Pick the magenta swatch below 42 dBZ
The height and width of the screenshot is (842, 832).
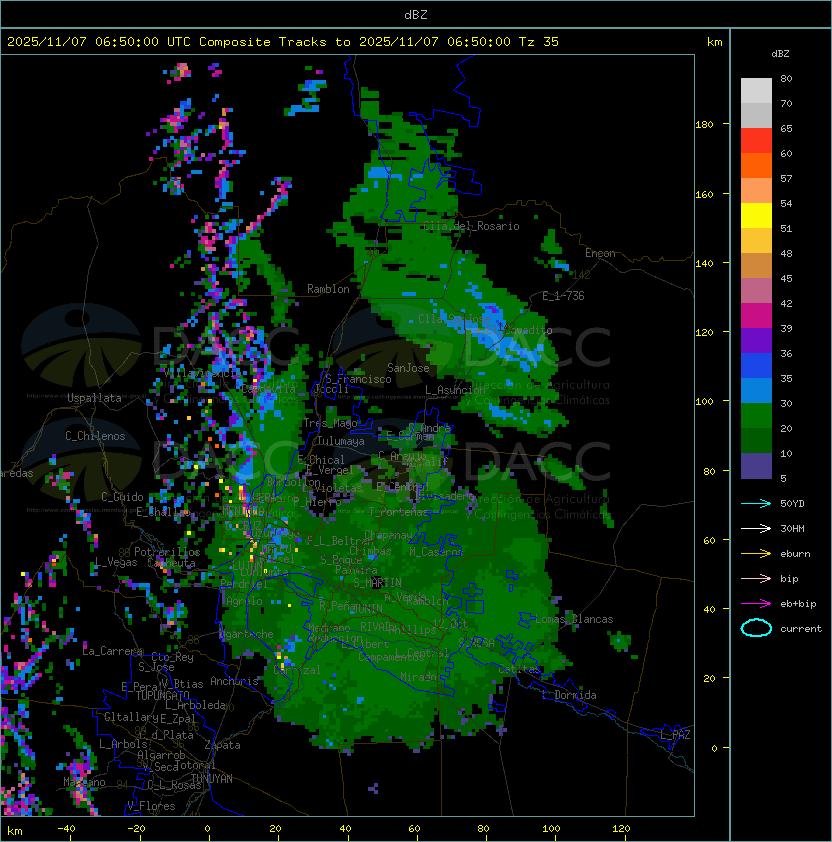[756, 316]
